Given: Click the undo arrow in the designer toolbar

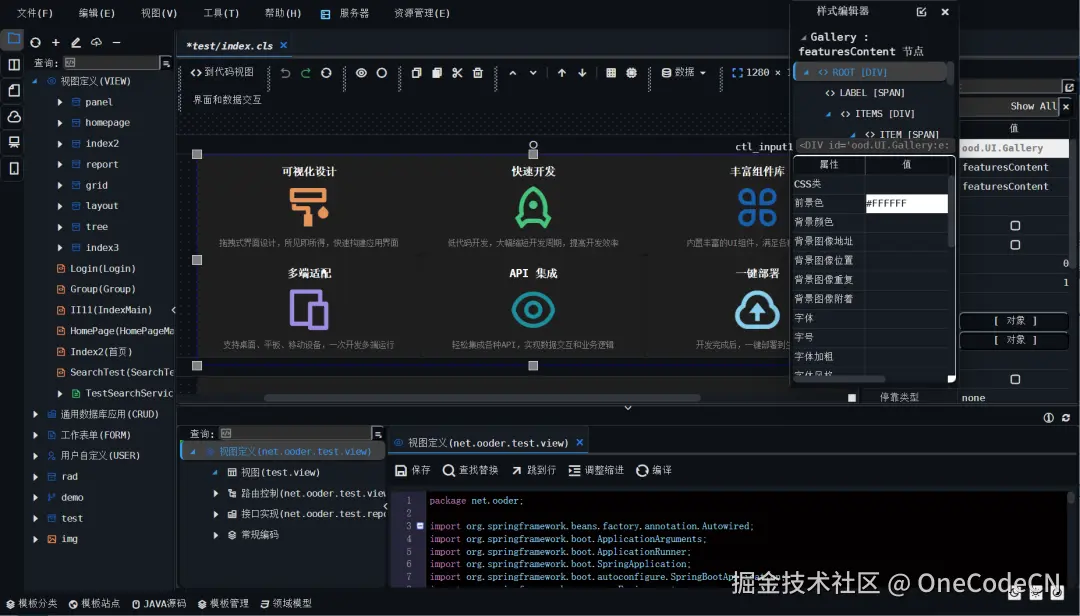Looking at the screenshot, I should point(285,73).
